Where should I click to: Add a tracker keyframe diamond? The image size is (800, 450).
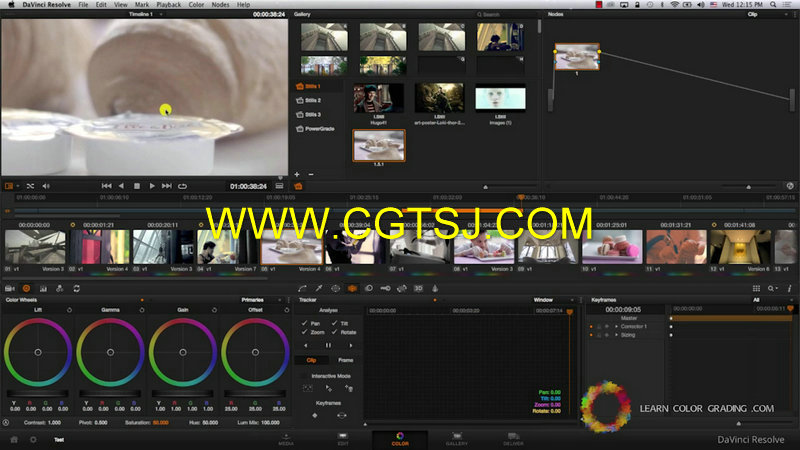pos(315,415)
